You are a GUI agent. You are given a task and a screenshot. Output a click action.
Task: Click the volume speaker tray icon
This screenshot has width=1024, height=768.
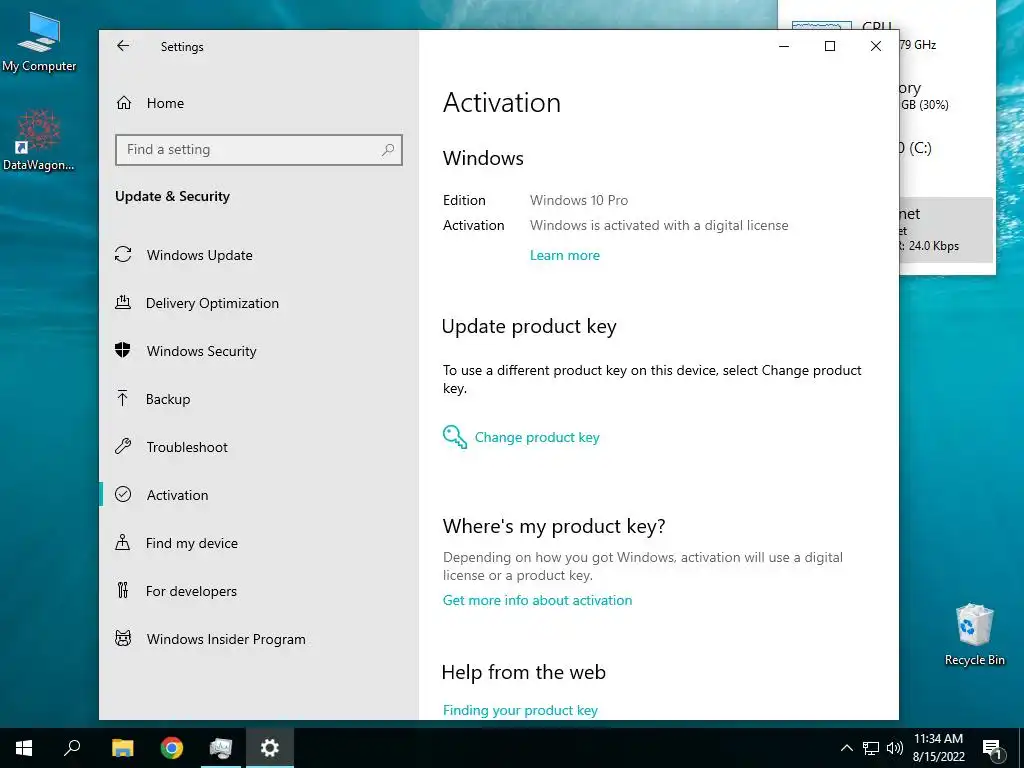coord(895,748)
